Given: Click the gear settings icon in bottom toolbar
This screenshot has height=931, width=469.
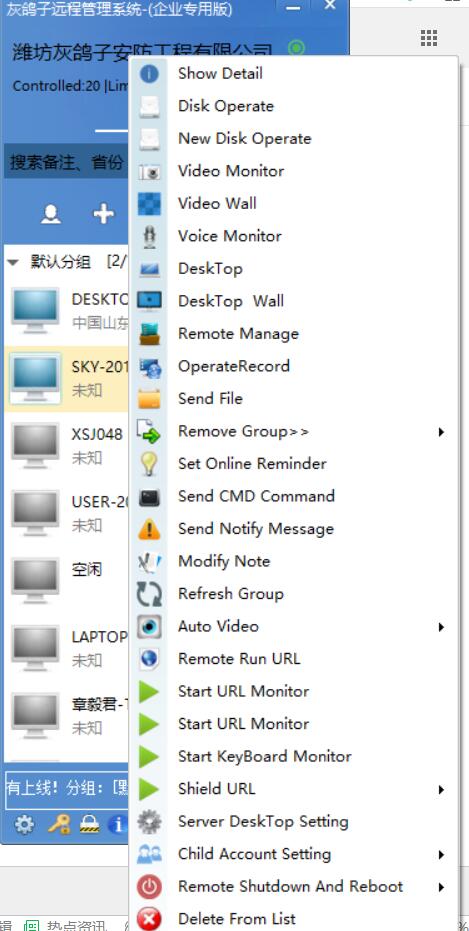Looking at the screenshot, I should [24, 824].
